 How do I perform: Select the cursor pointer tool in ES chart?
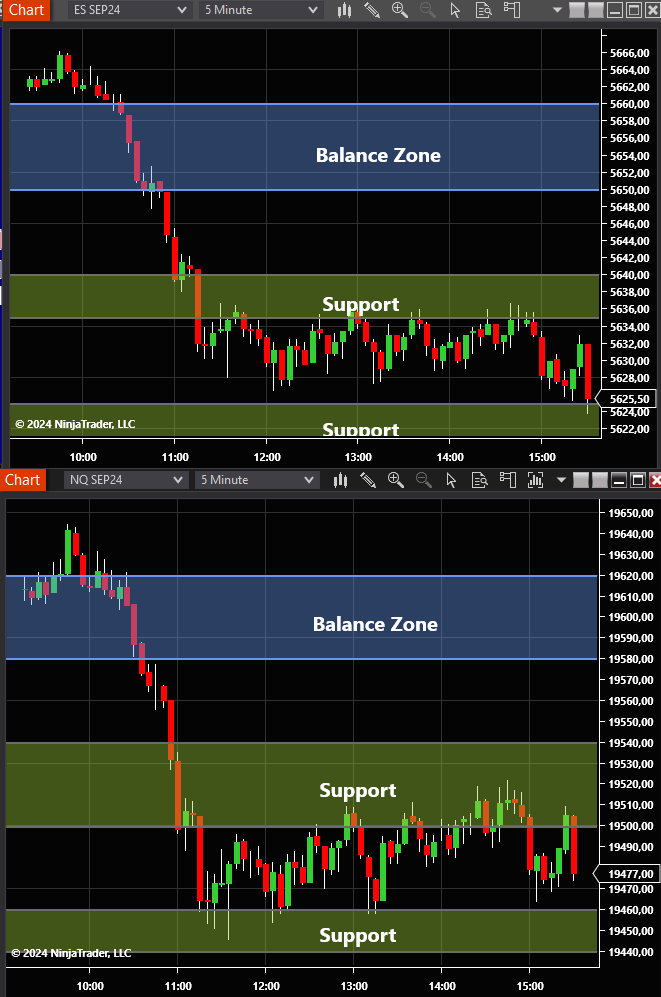(455, 10)
